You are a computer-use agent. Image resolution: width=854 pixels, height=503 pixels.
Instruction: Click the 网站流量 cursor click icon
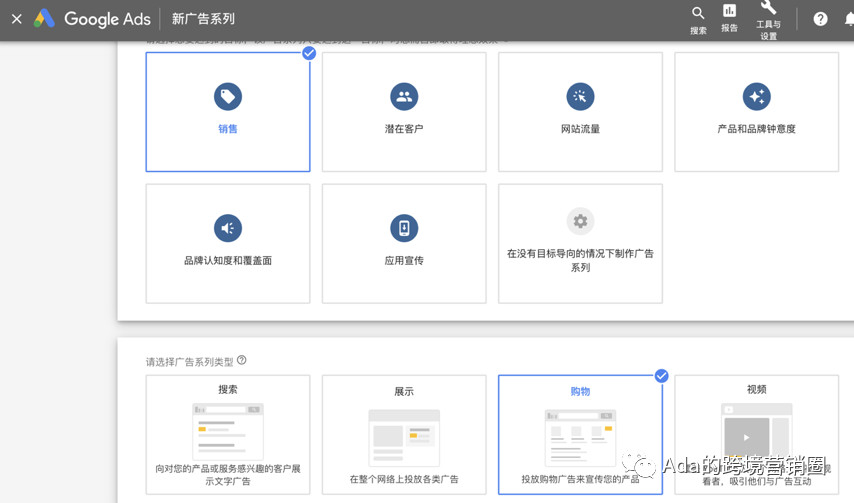click(581, 96)
